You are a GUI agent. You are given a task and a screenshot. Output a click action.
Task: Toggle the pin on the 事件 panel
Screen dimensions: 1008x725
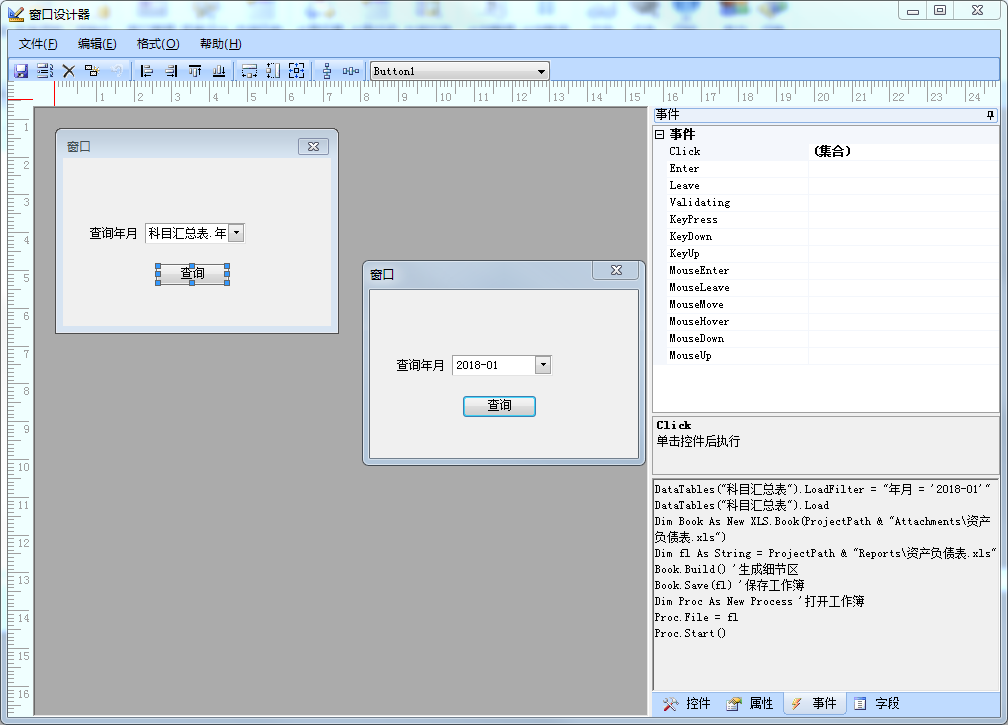click(990, 116)
